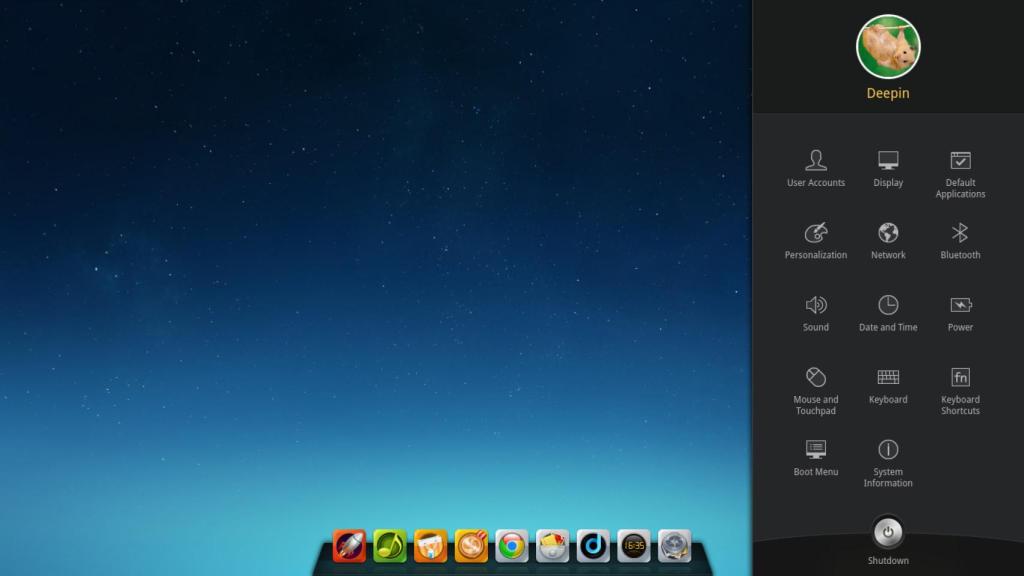Open Keyboard settings

pos(887,385)
